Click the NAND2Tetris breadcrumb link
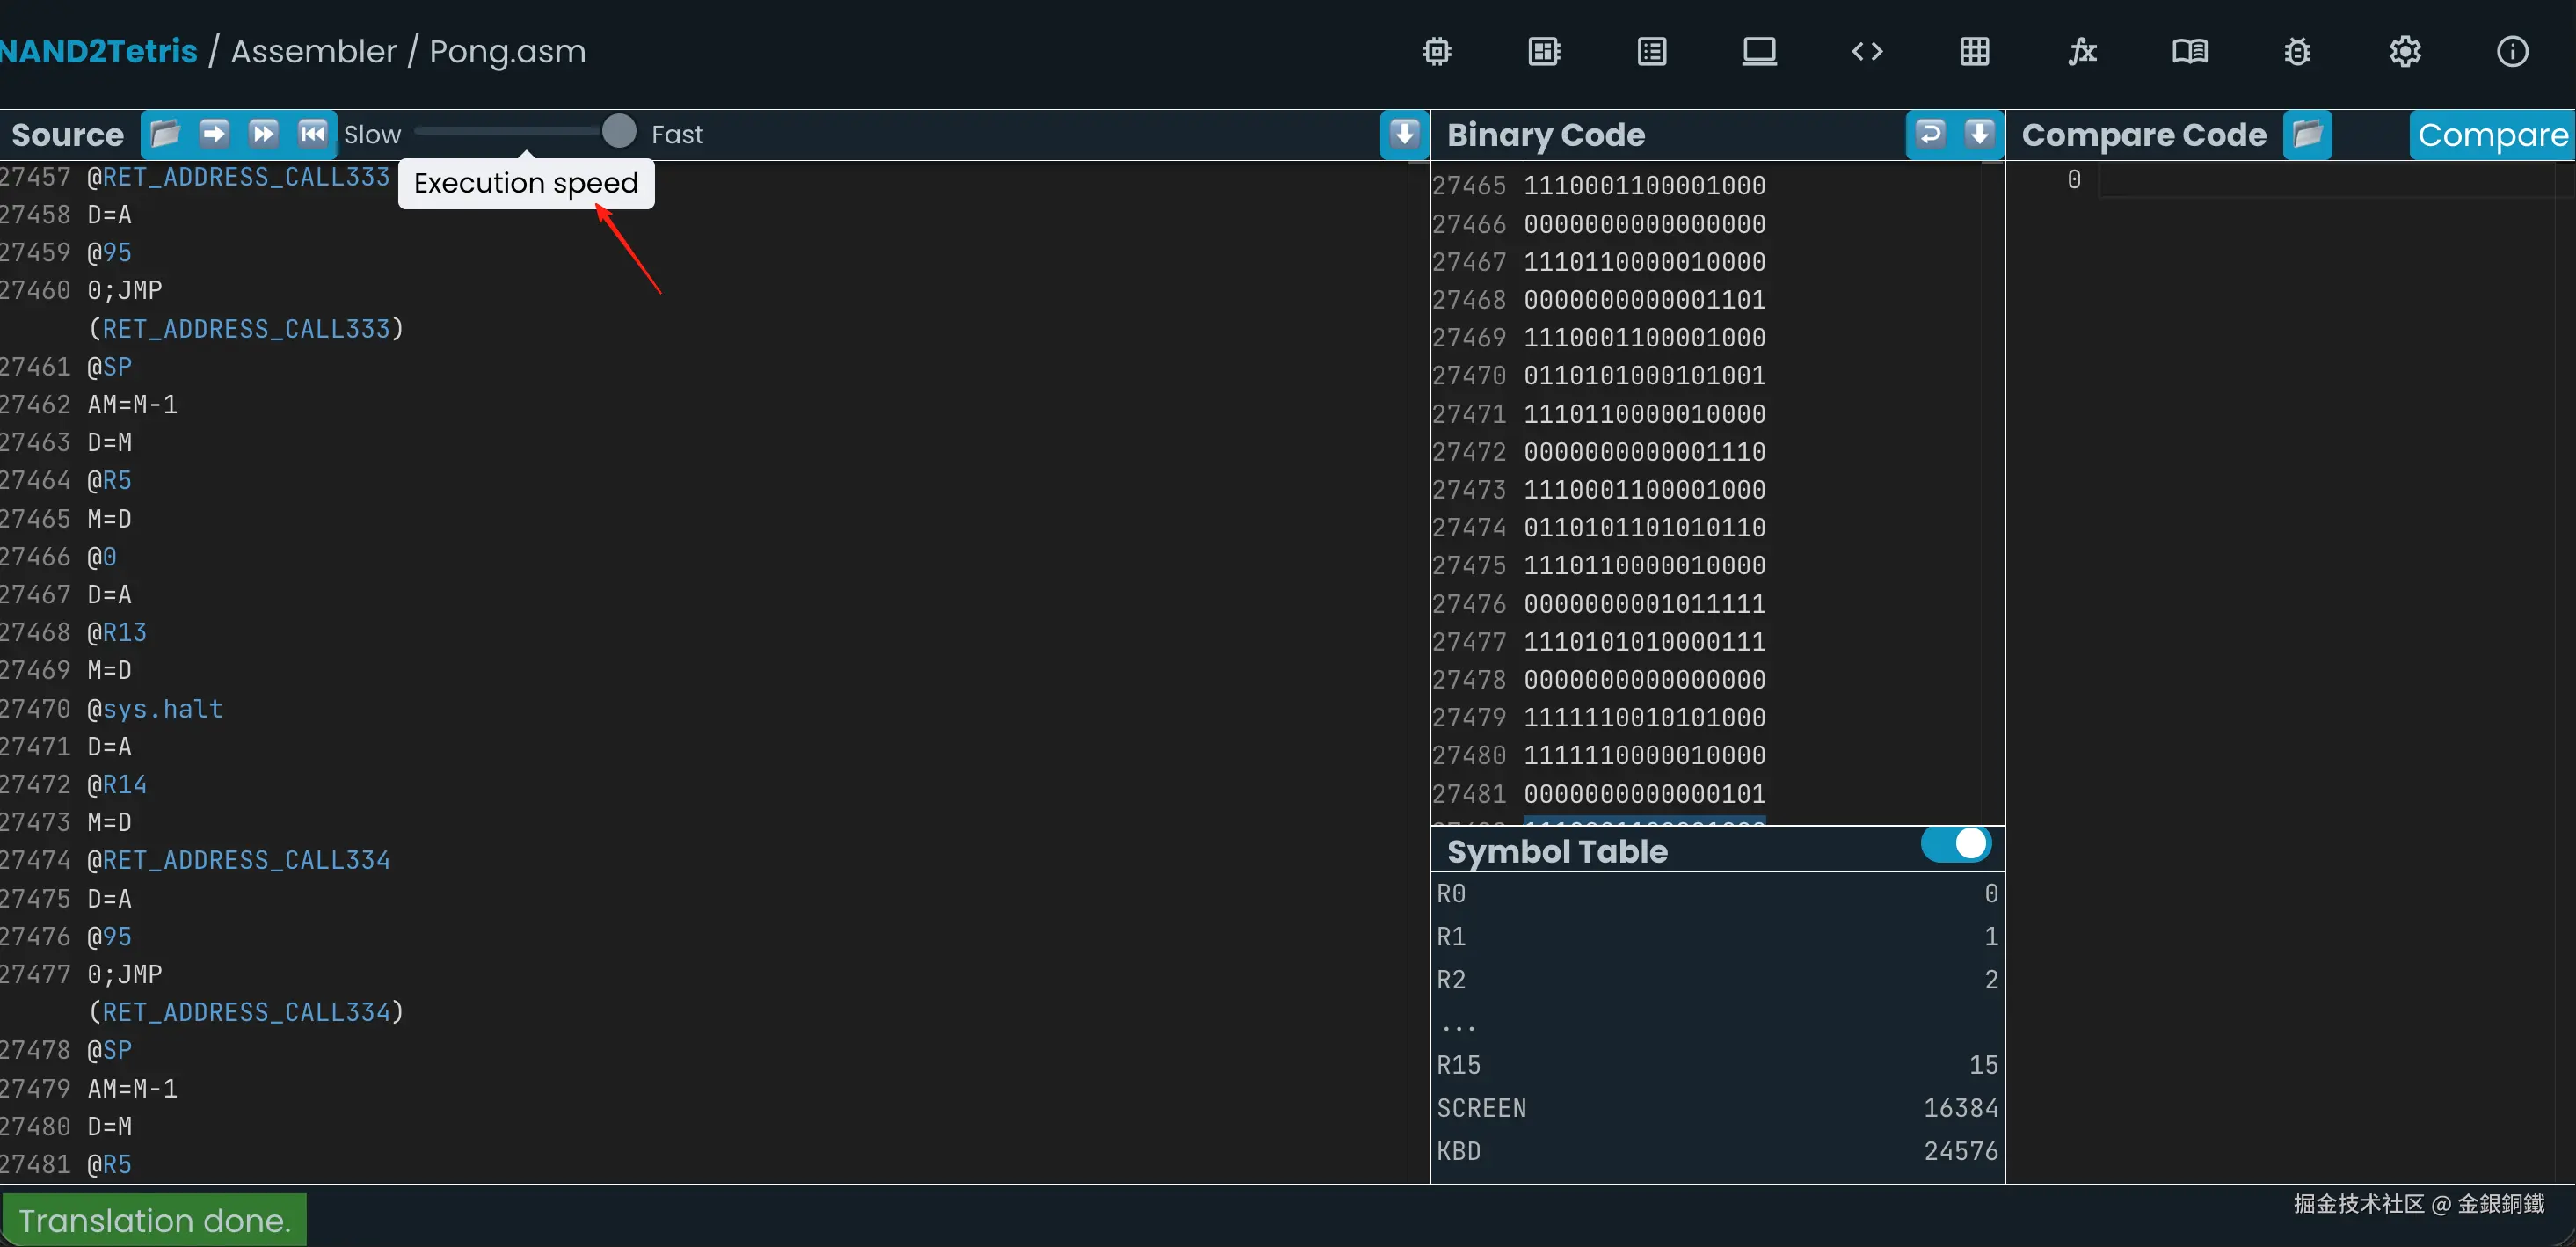This screenshot has height=1247, width=2576. pyautogui.click(x=98, y=52)
